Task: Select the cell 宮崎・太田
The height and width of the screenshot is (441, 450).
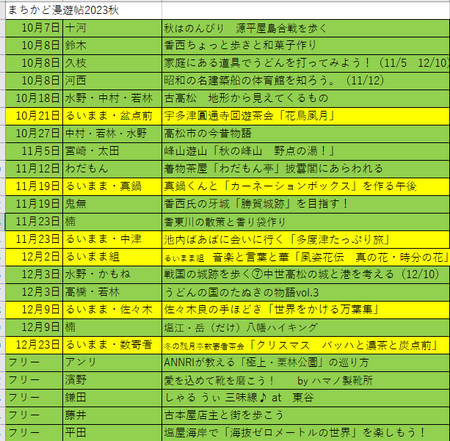Action: (112, 151)
